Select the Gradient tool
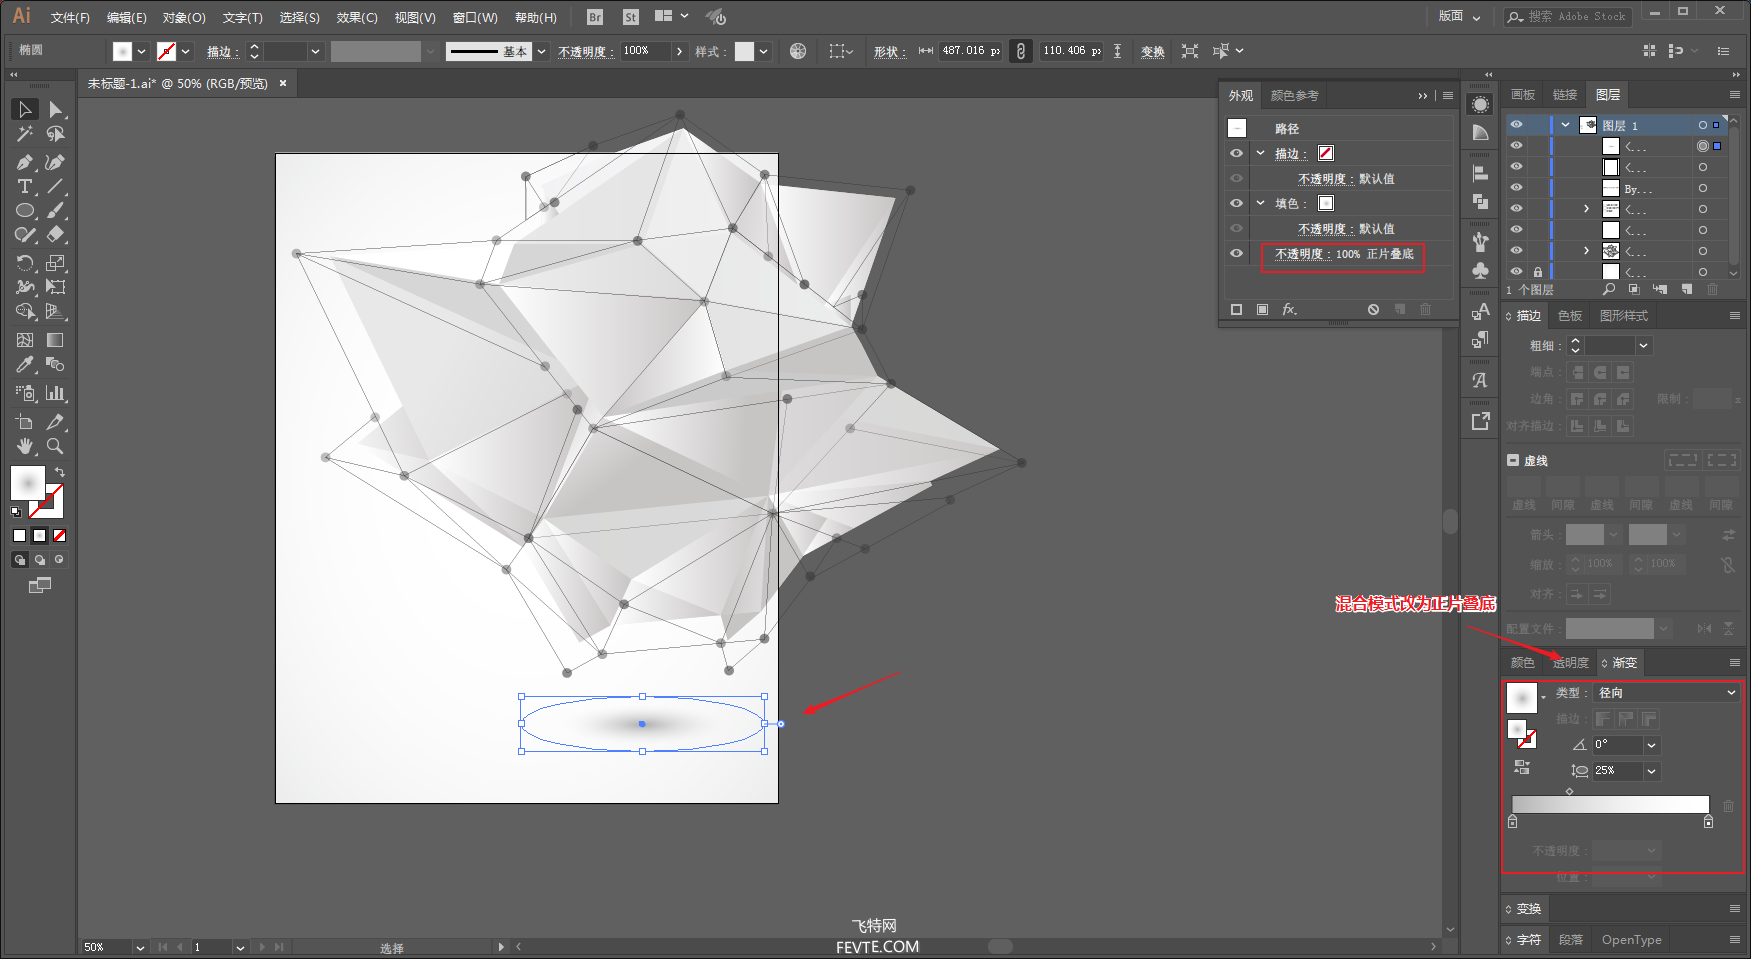 56,340
